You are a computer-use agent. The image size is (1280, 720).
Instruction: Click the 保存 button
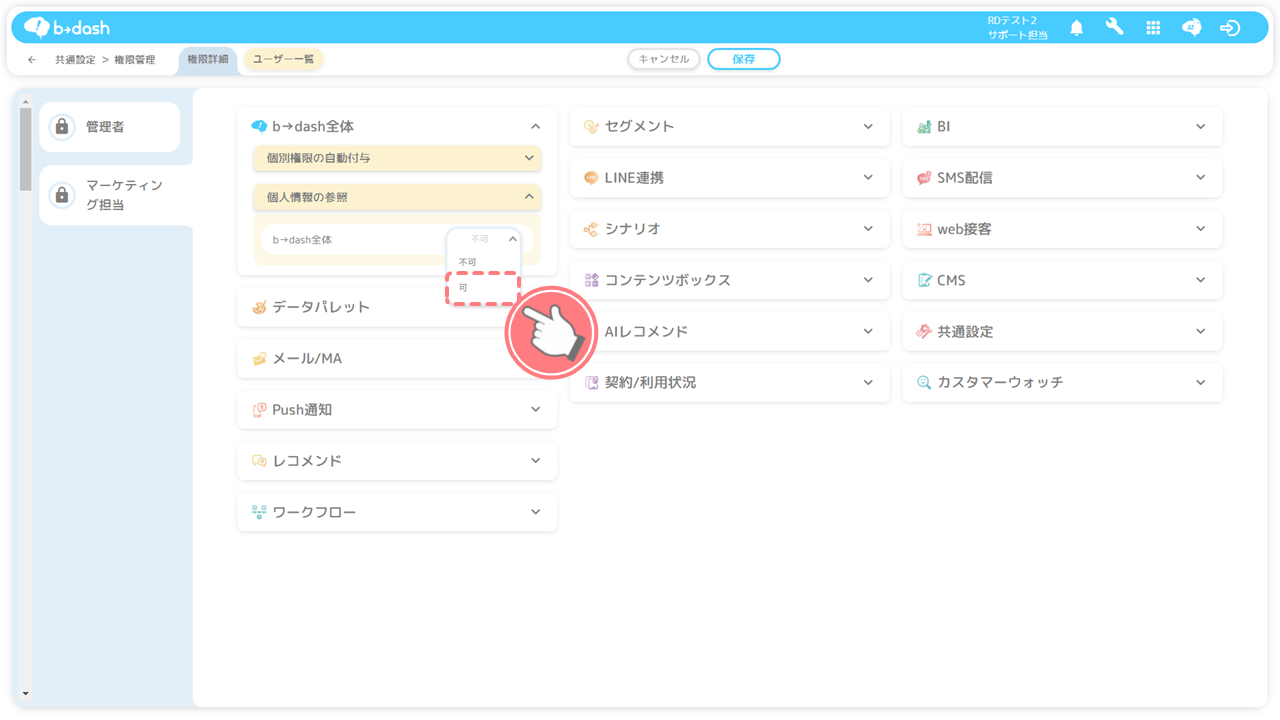coord(743,59)
